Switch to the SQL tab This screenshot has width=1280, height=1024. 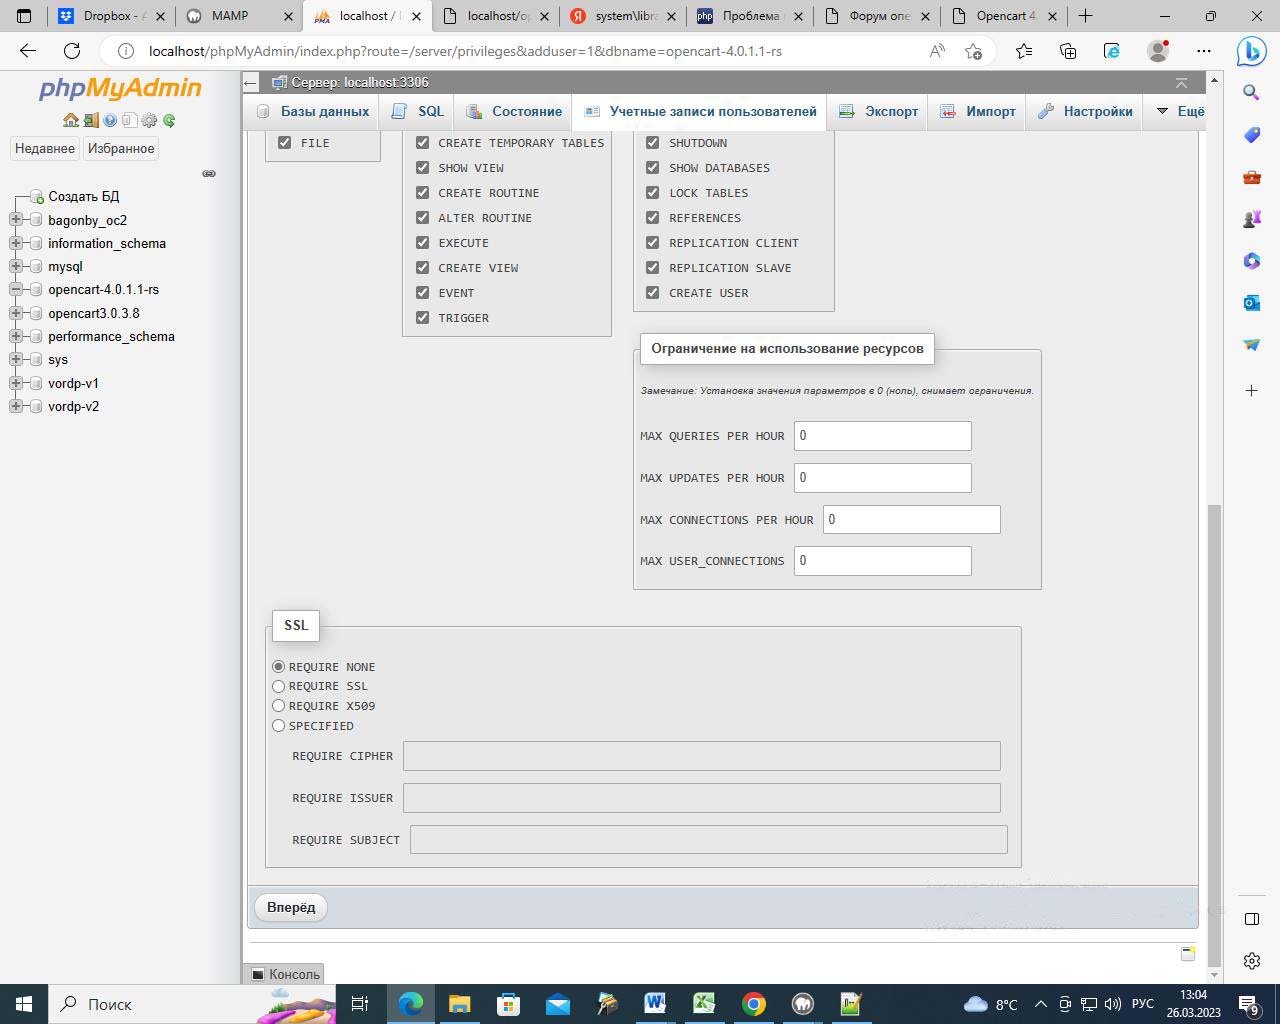click(x=419, y=111)
